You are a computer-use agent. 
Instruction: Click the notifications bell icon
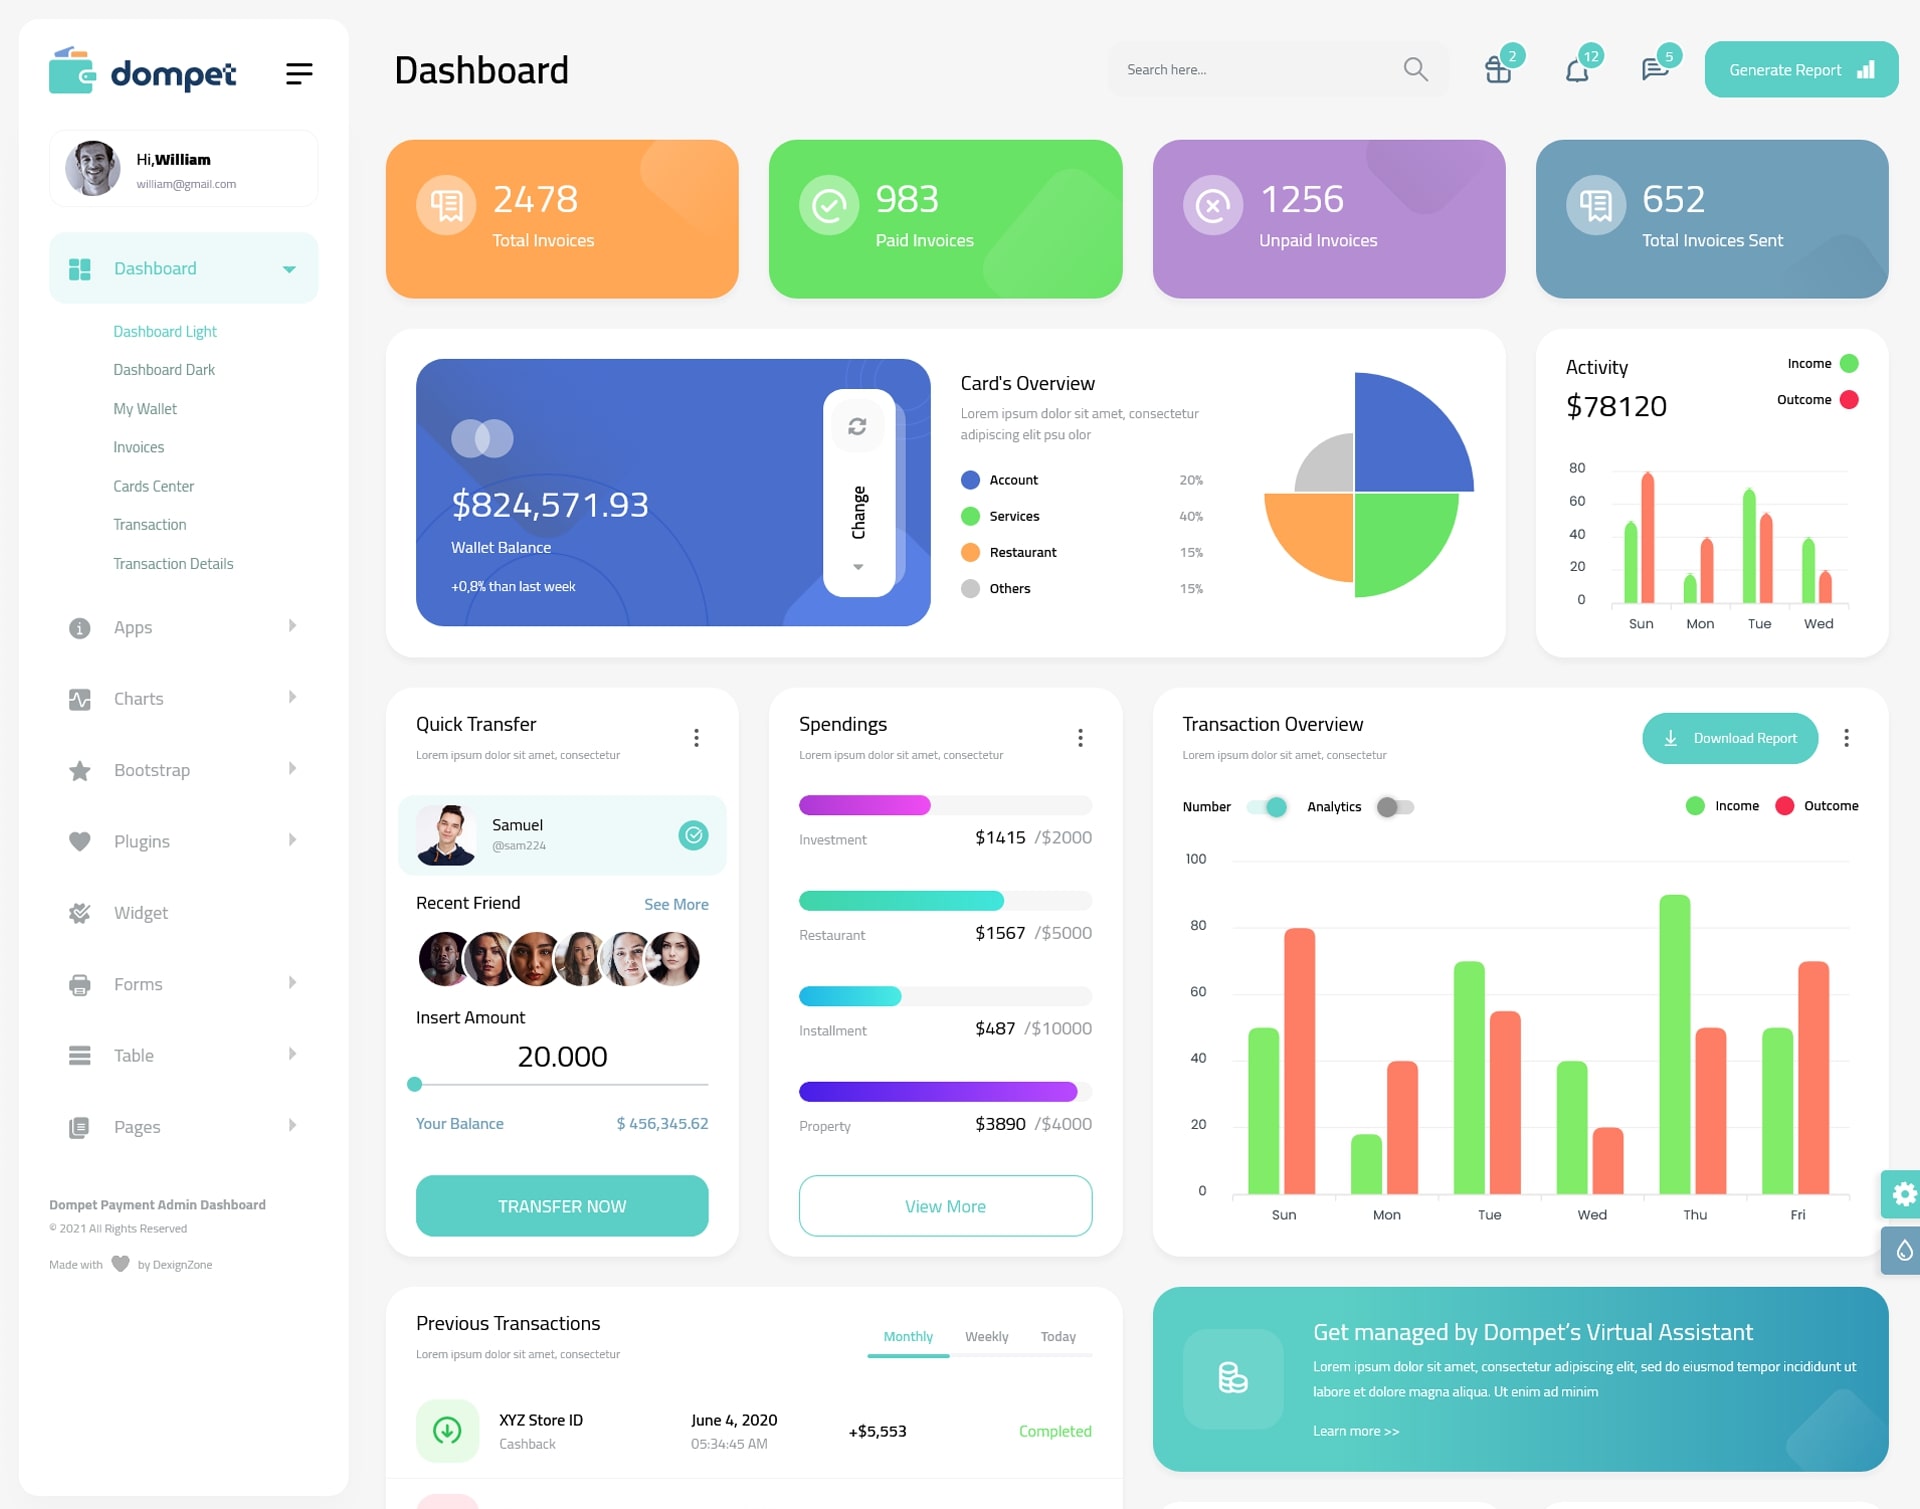[x=1577, y=69]
